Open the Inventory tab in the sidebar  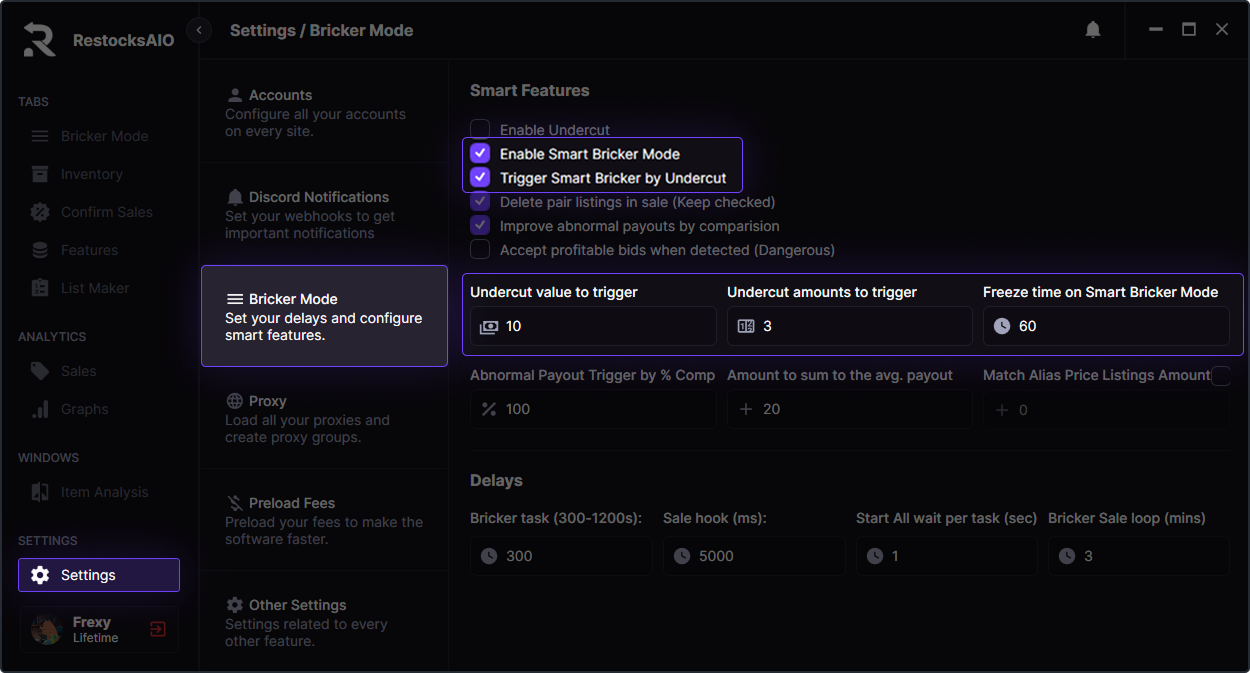[91, 174]
